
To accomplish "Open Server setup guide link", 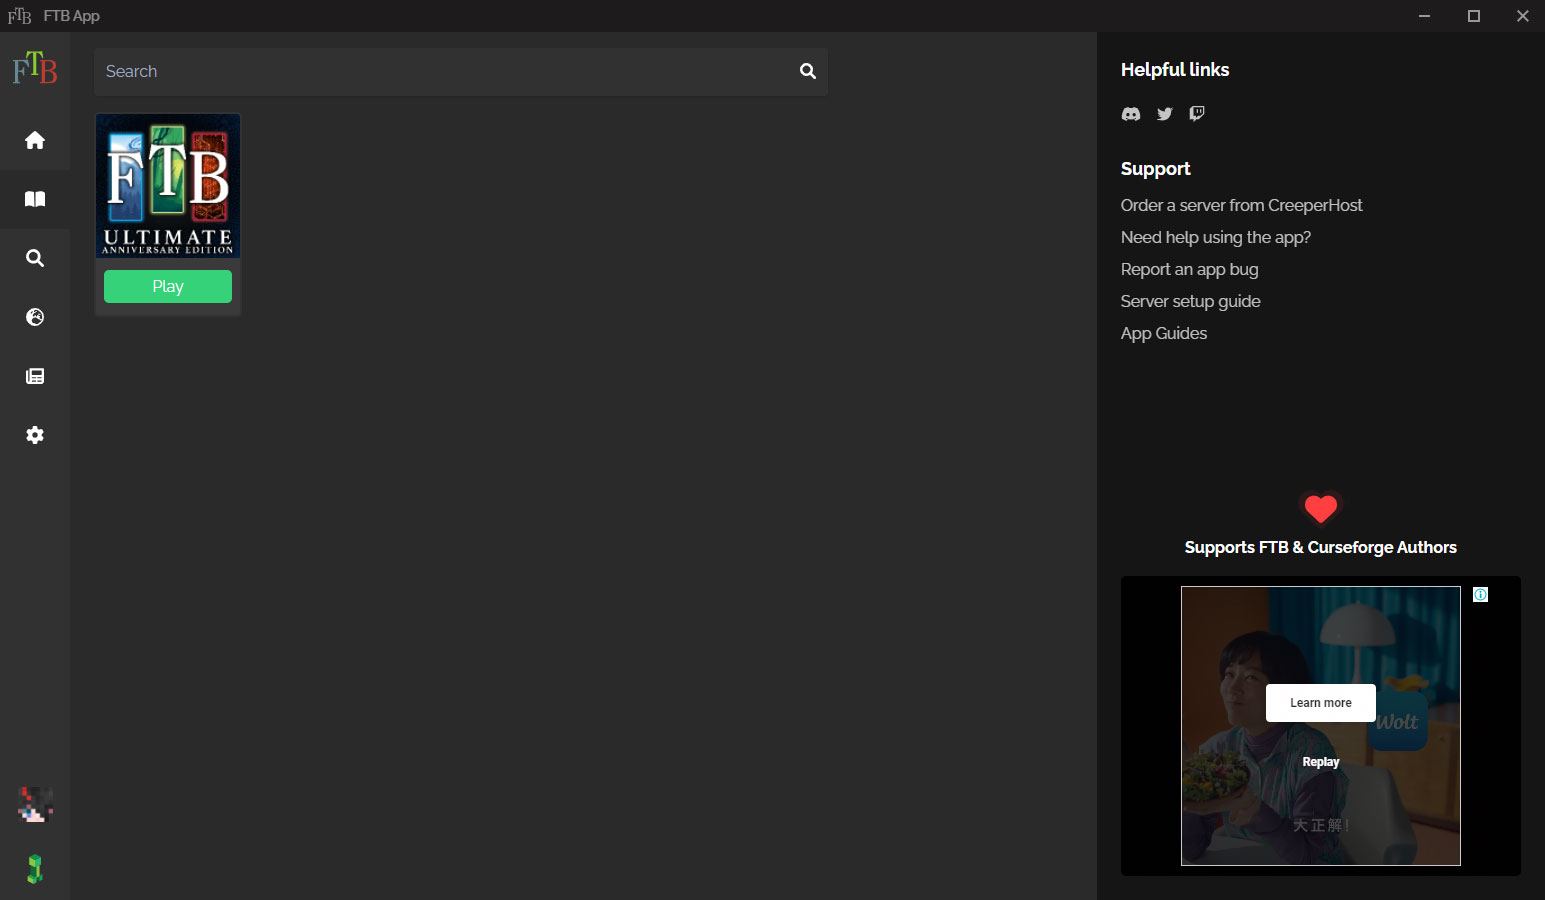I will [x=1191, y=301].
